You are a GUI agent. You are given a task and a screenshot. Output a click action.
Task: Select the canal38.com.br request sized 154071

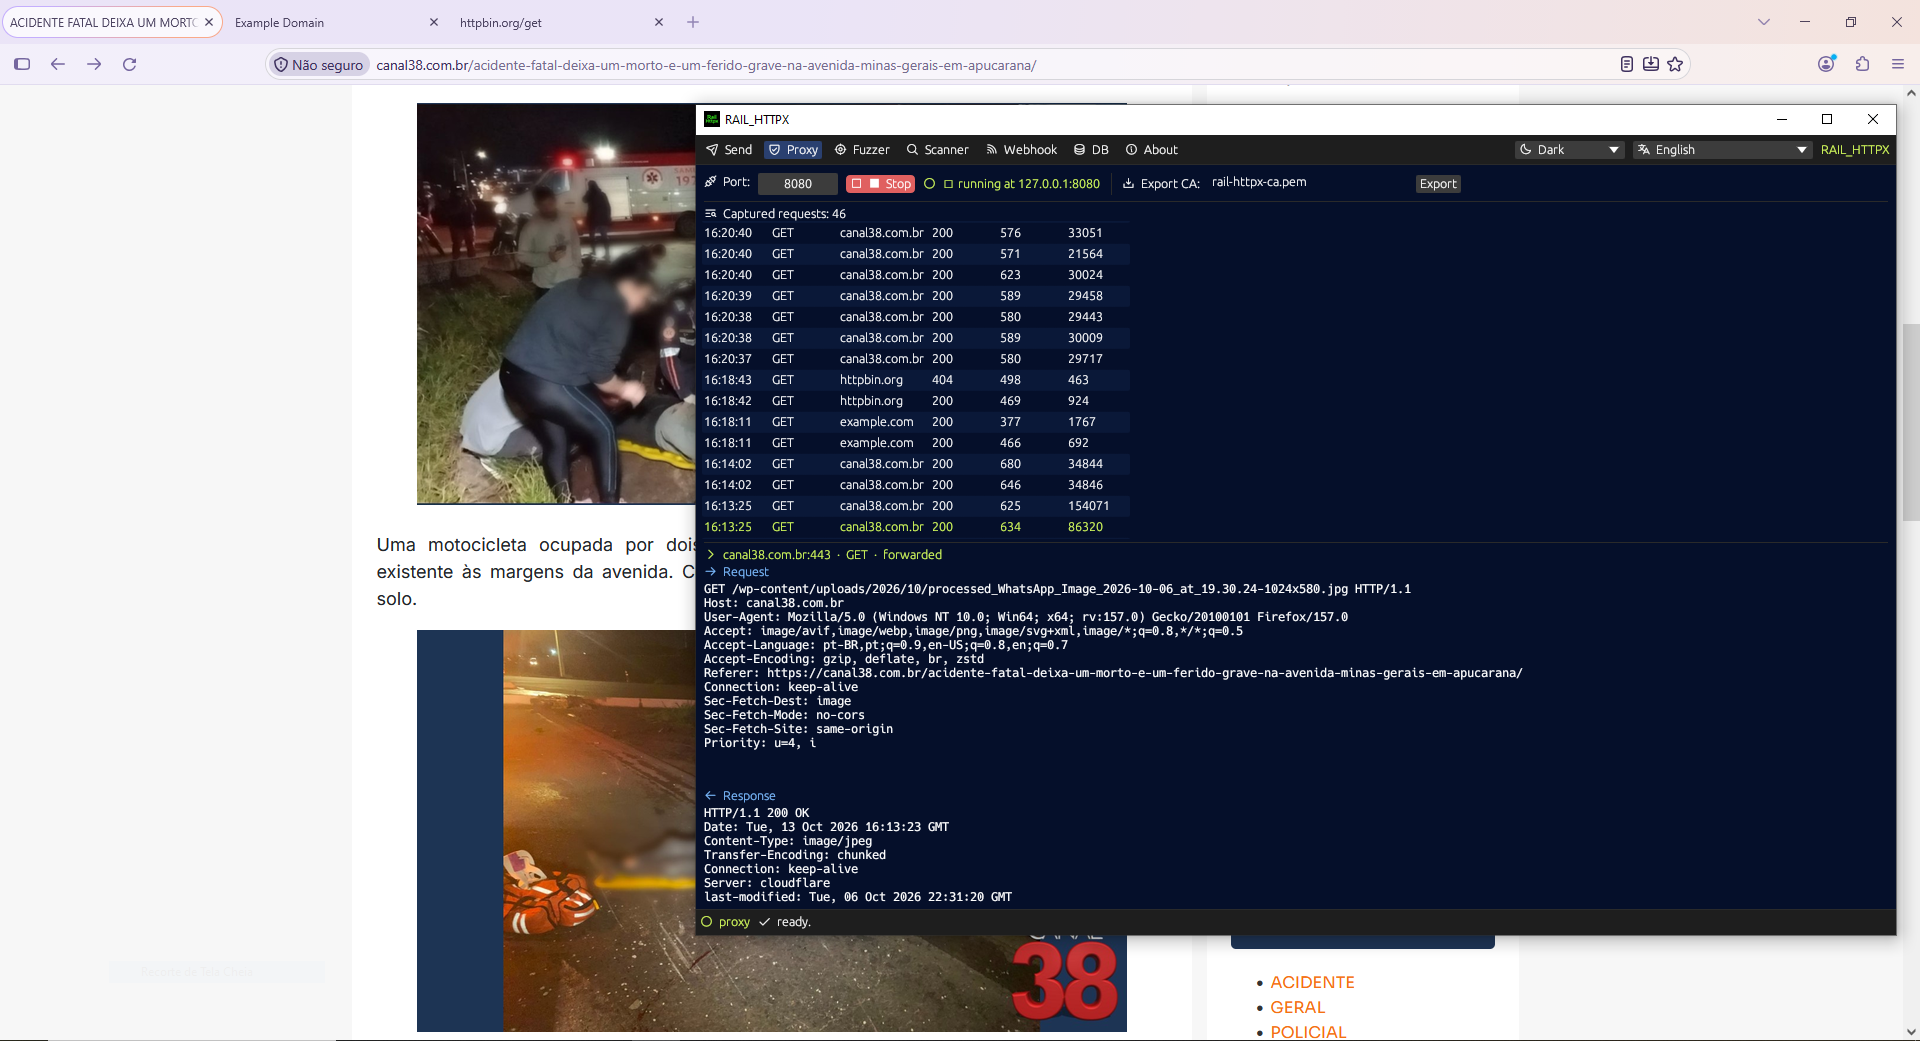tap(916, 506)
